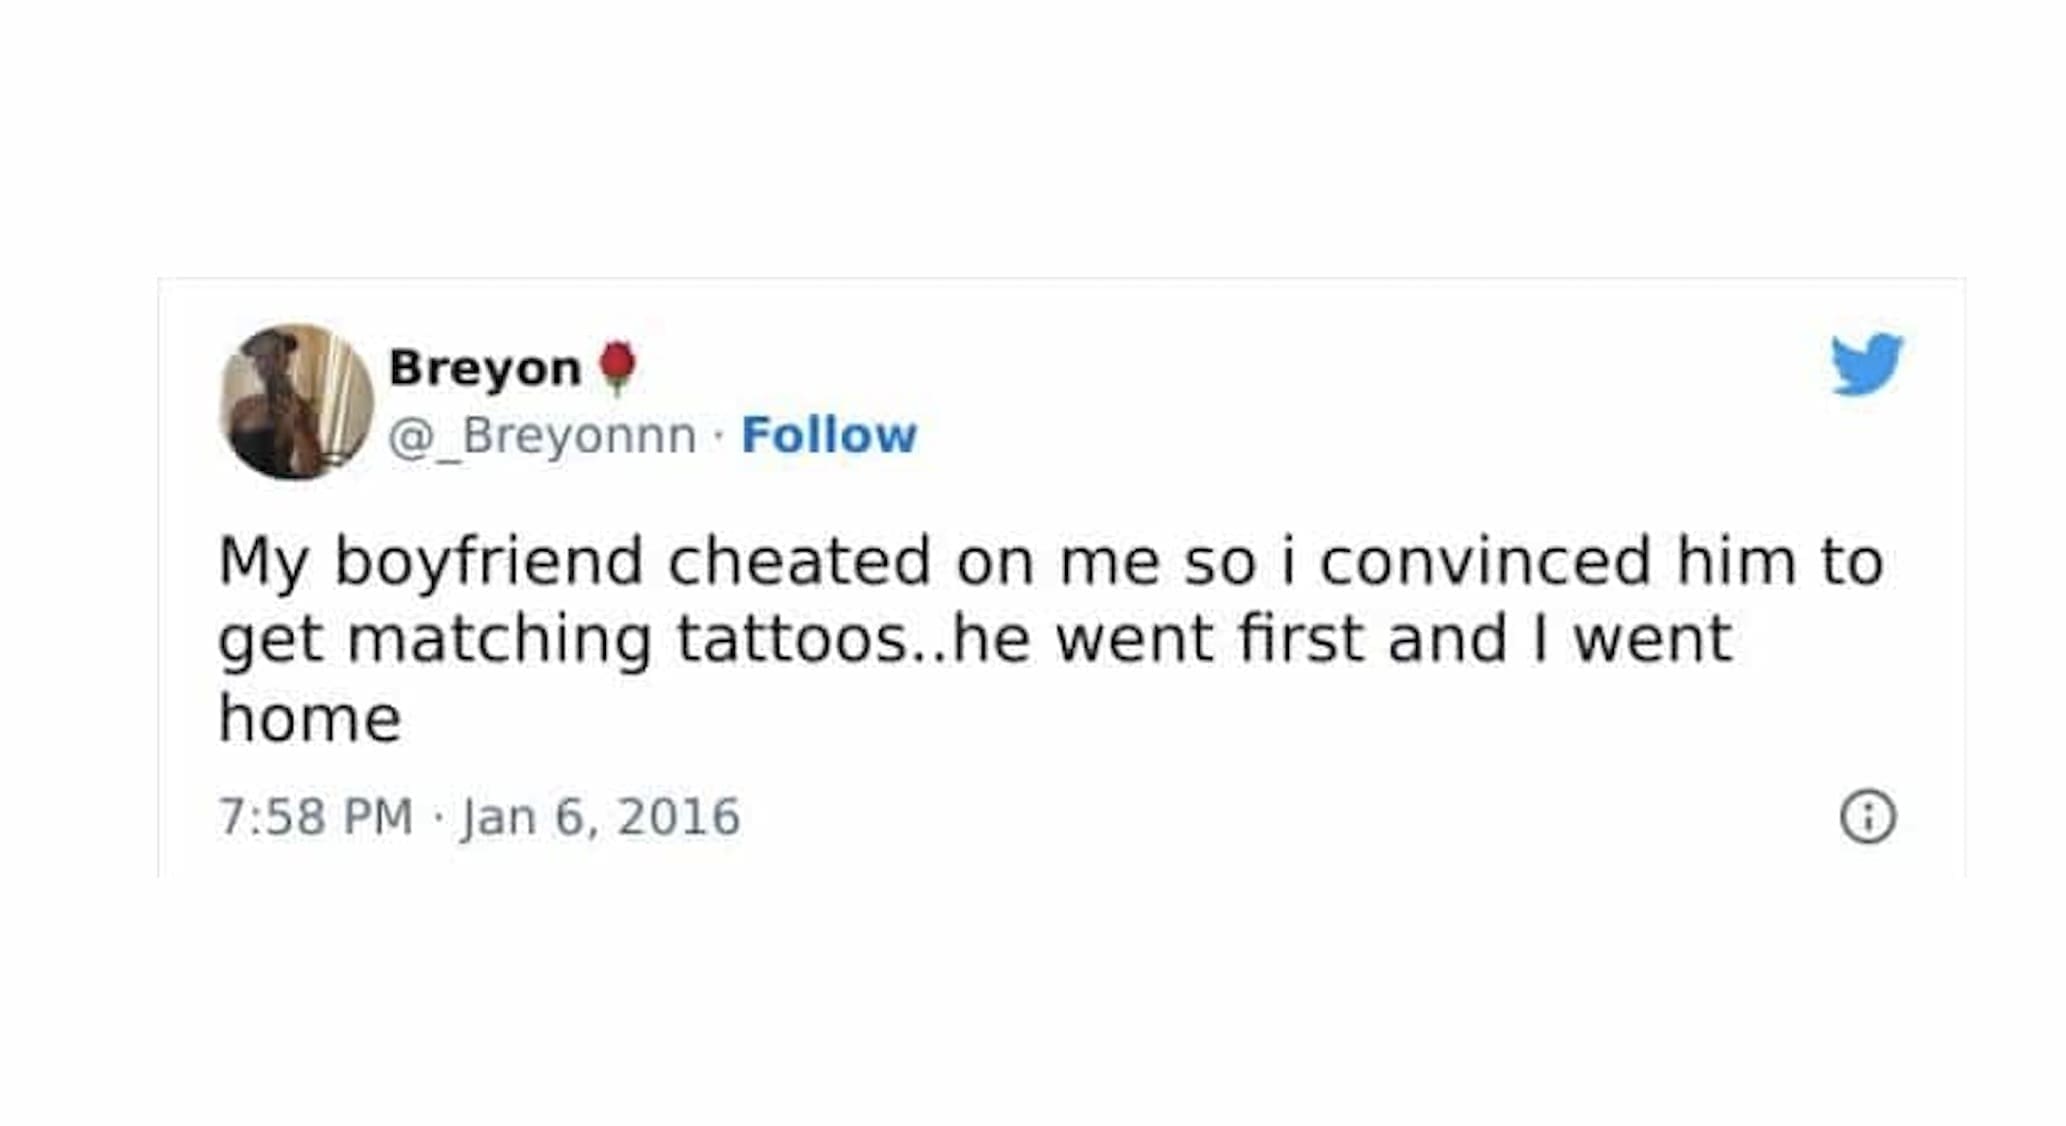Click the word "cheated" in the tweet

799,561
